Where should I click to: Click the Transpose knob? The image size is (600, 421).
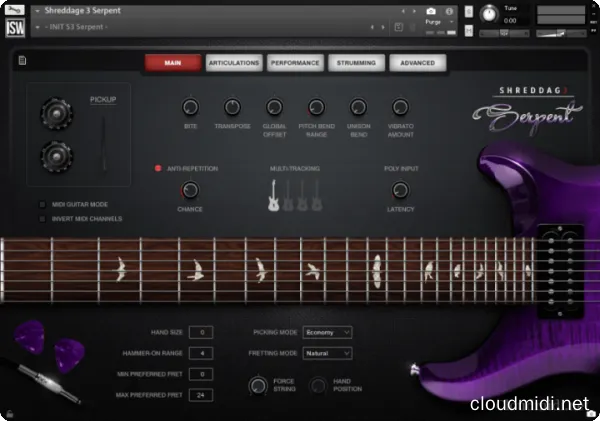[x=233, y=106]
